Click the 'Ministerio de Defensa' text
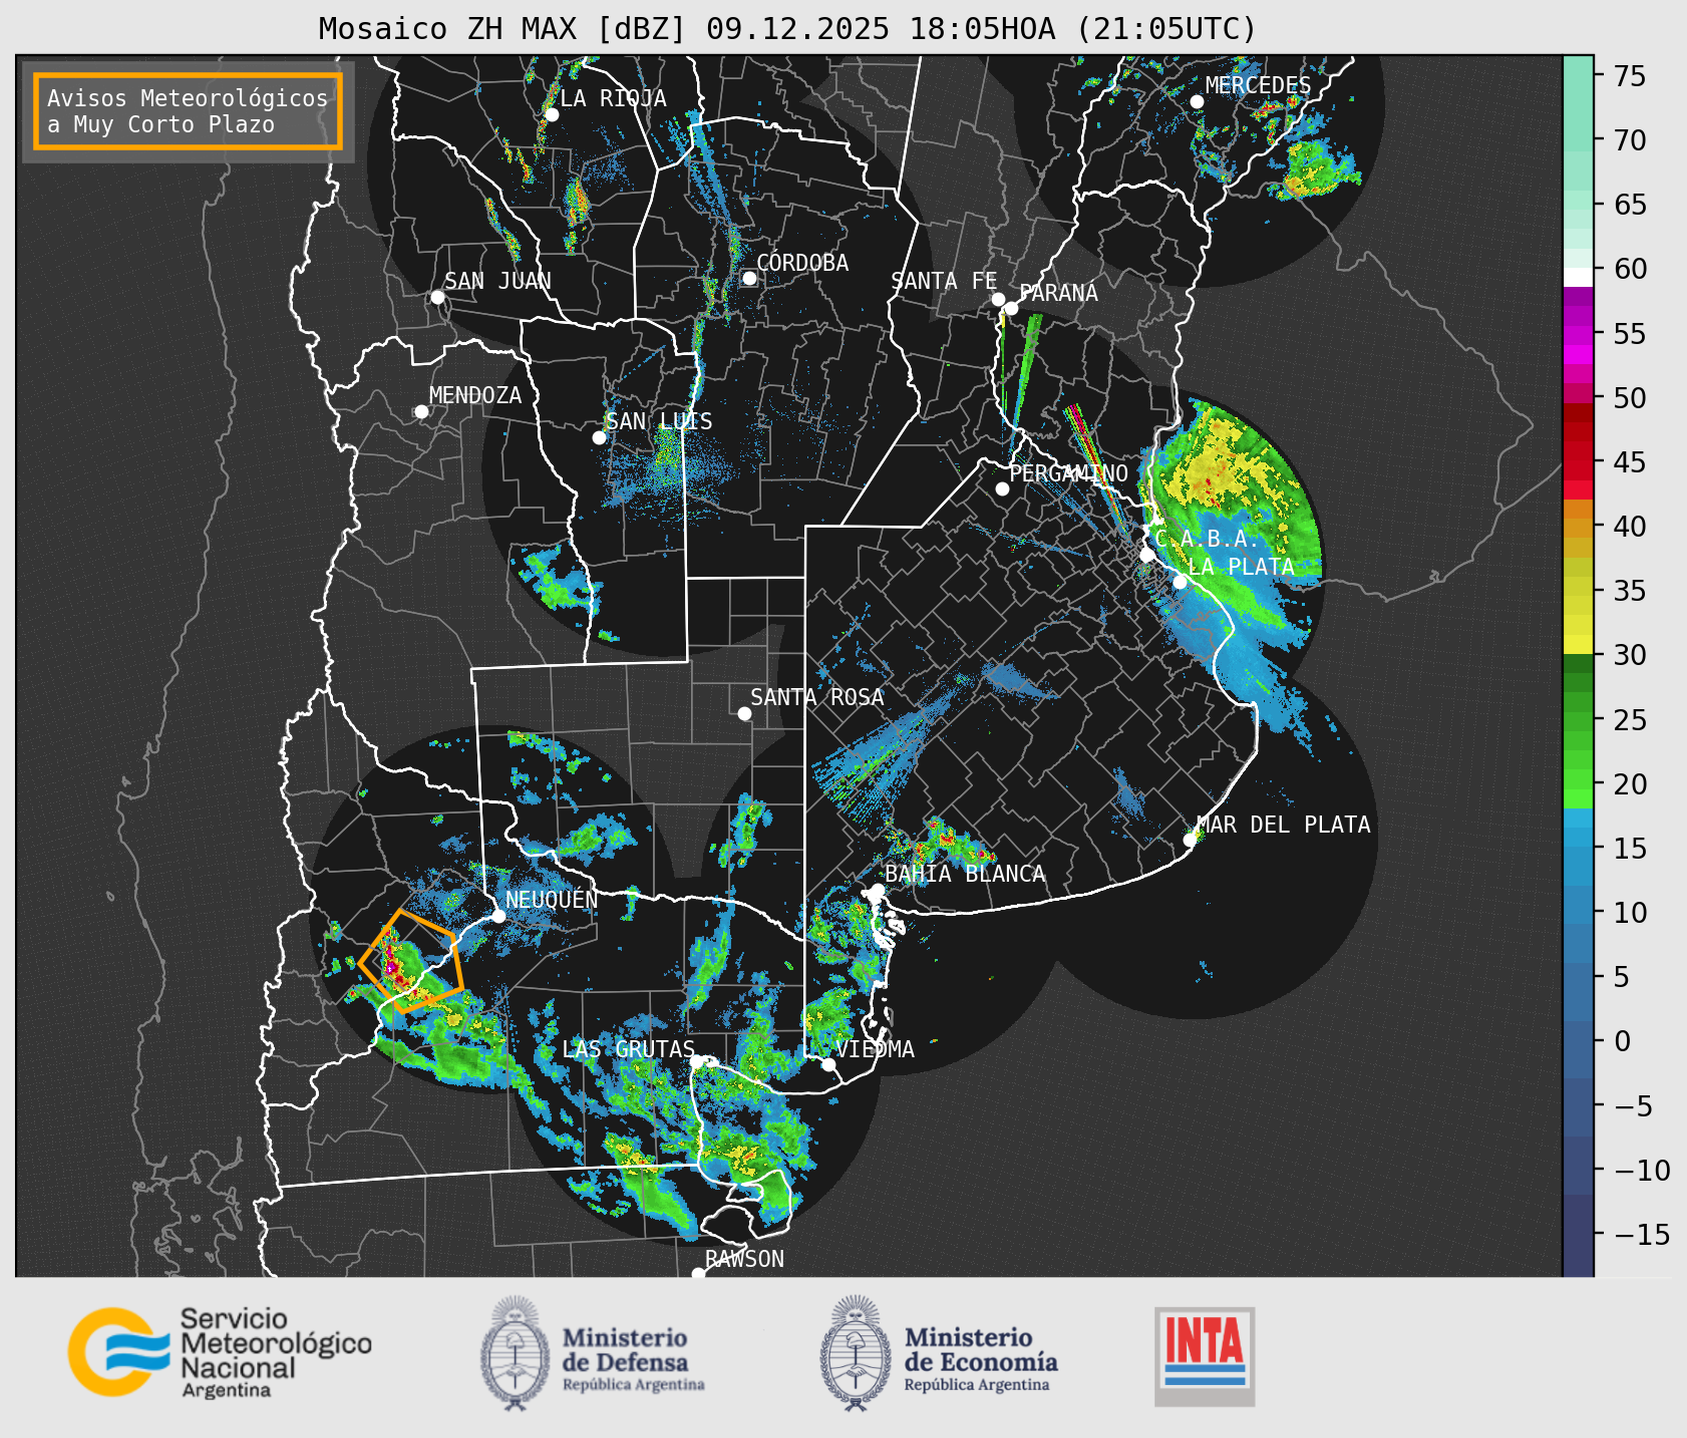This screenshot has height=1438, width=1687. coord(626,1349)
